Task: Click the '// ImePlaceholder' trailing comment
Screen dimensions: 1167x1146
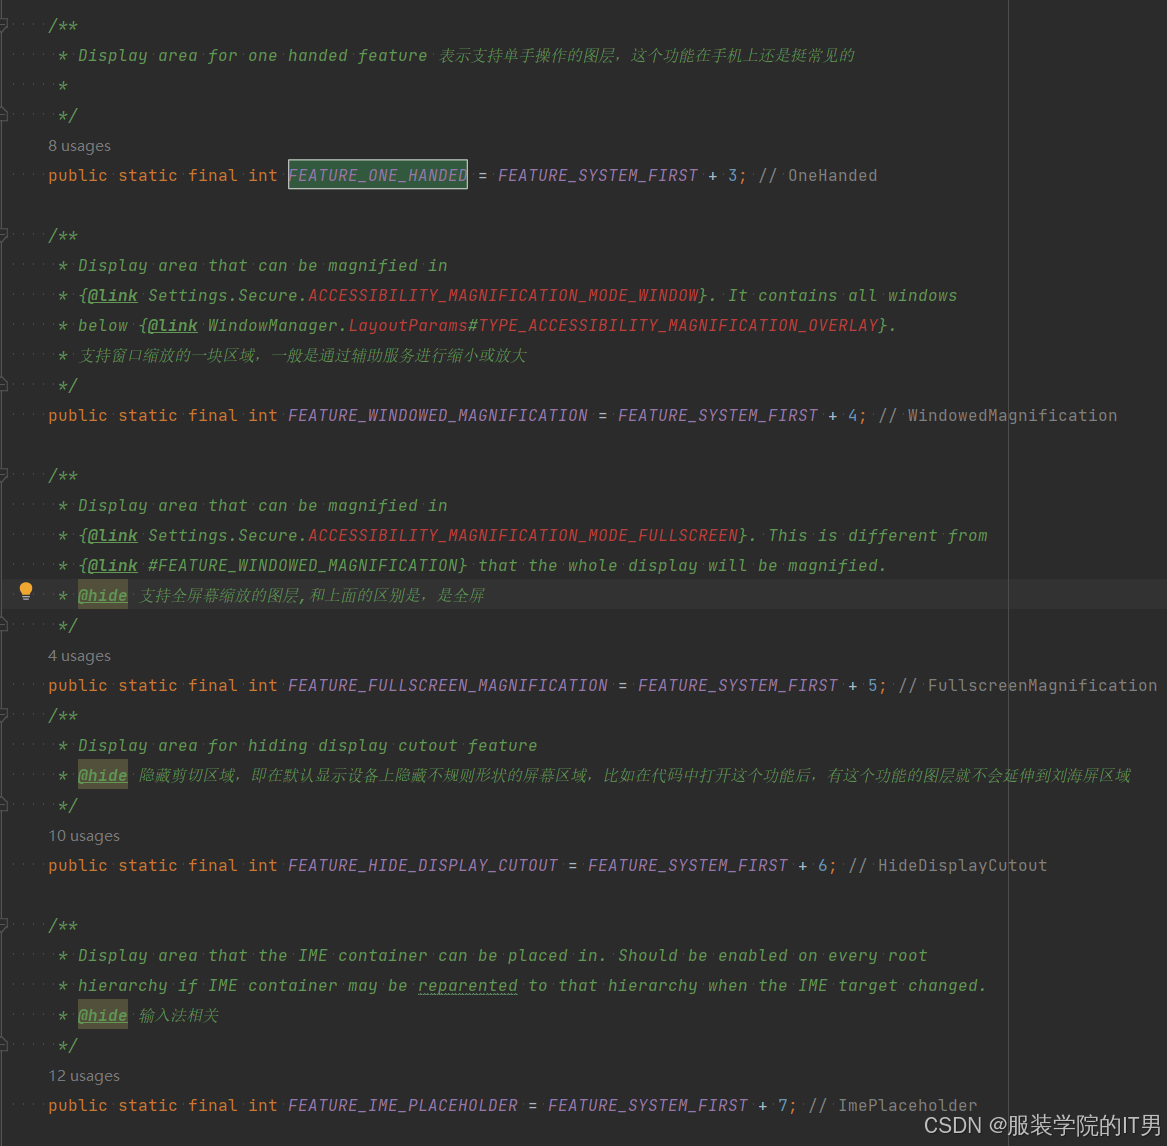Action: pos(893,1106)
